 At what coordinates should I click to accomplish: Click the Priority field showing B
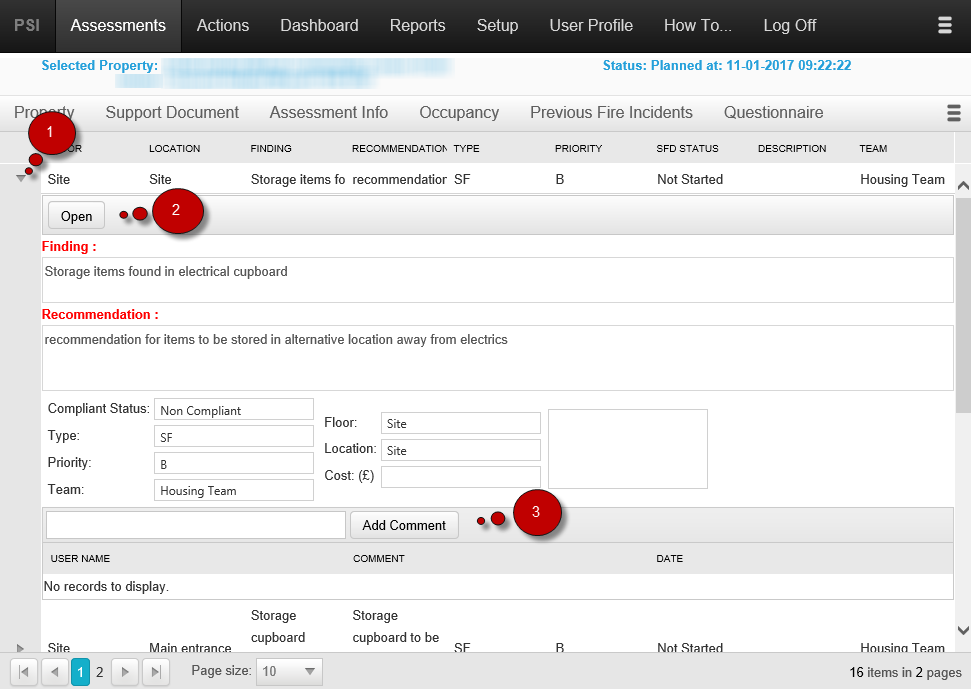pos(234,463)
